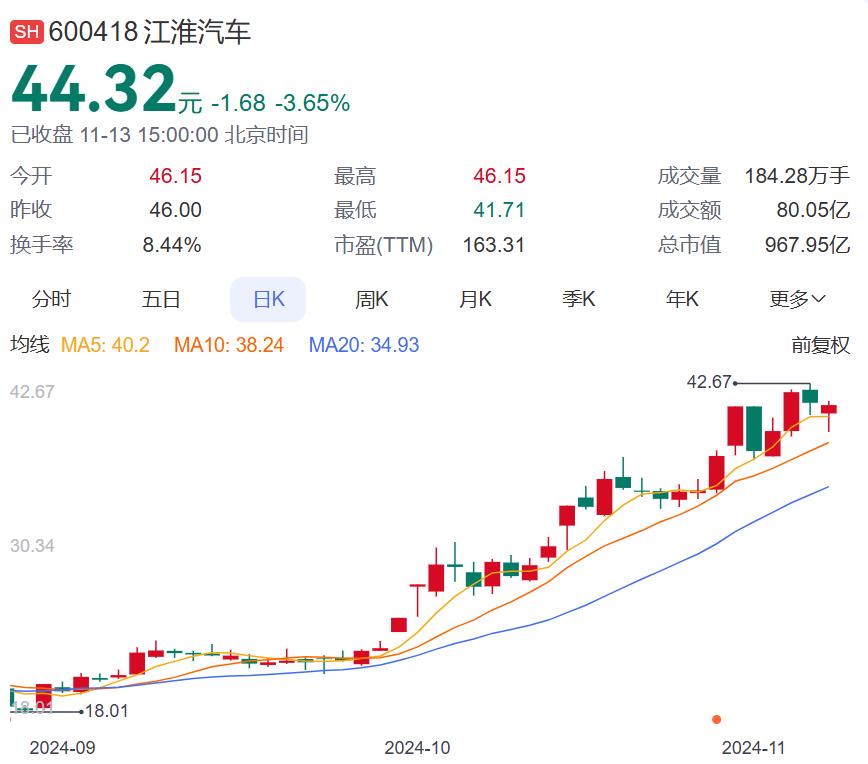Open the 前复权 adjustment selector
This screenshot has height=764, width=868.
click(x=820, y=345)
